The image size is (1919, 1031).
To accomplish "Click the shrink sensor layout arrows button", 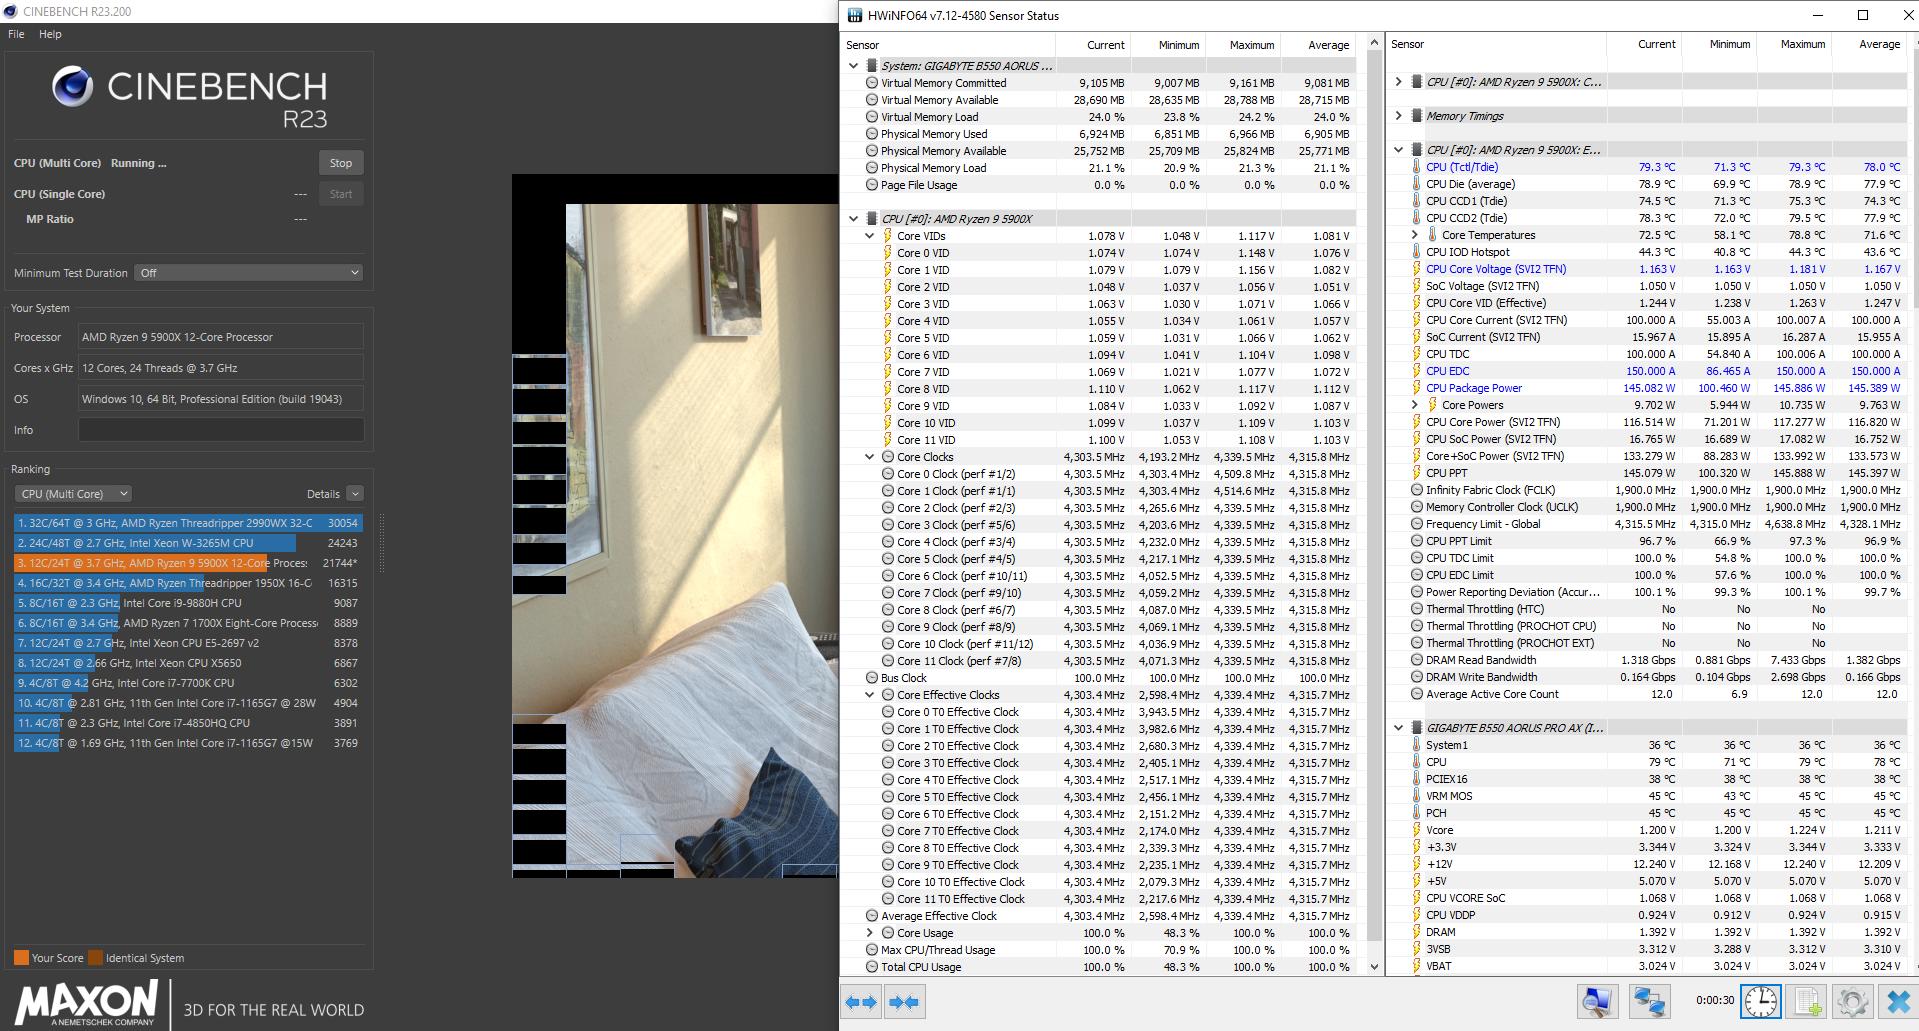I will pyautogui.click(x=904, y=1002).
